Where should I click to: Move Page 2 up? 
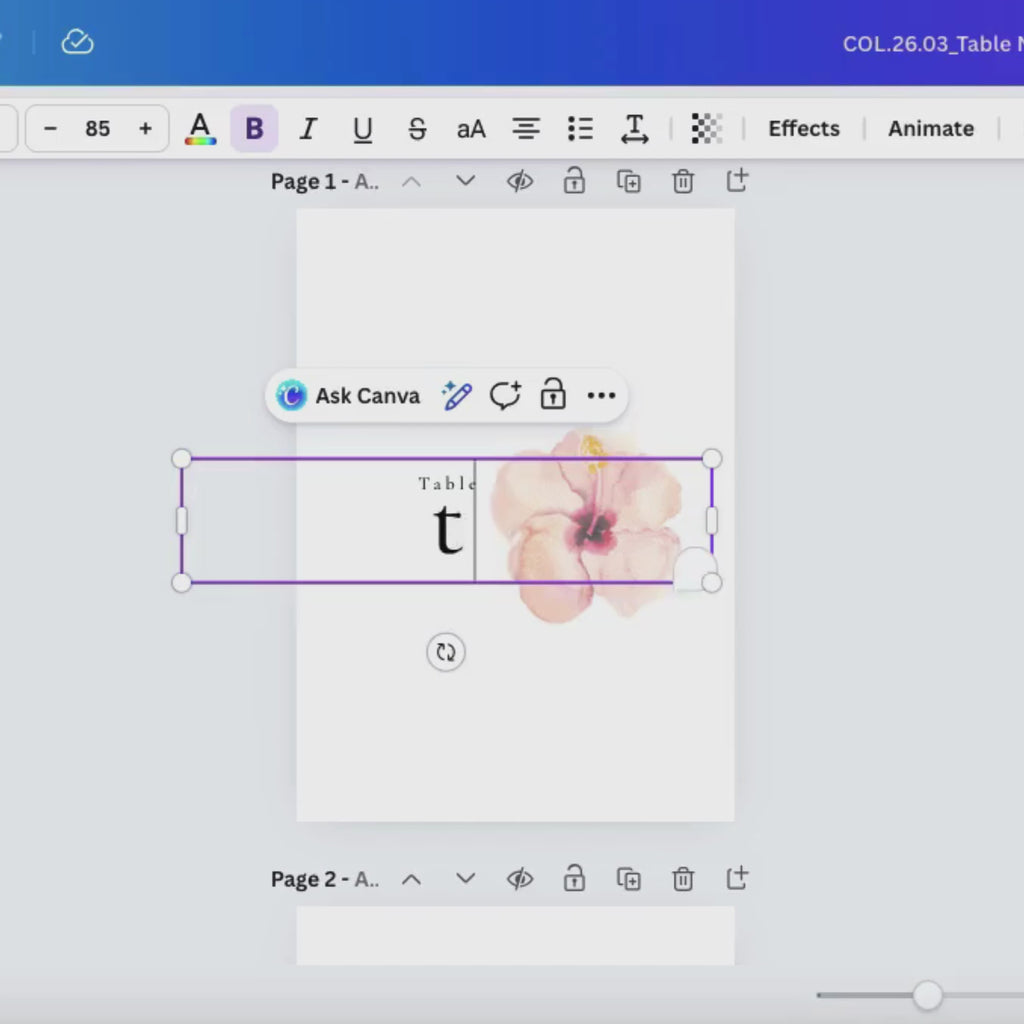pyautogui.click(x=411, y=879)
